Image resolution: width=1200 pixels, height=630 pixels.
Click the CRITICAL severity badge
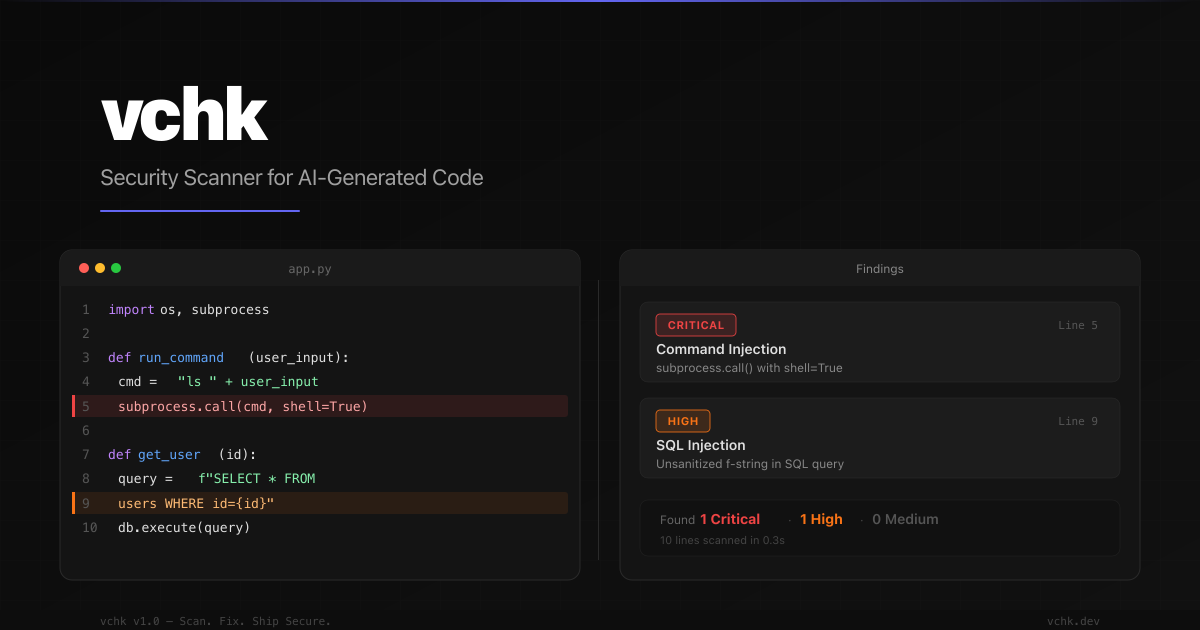coord(696,325)
